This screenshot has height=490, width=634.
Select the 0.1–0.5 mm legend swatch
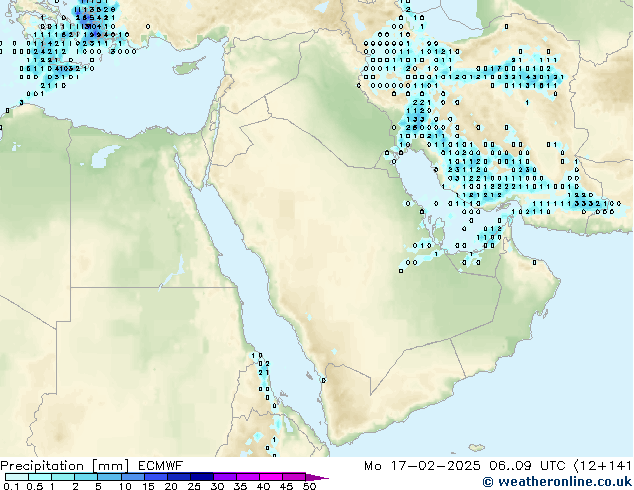click(x=17, y=477)
